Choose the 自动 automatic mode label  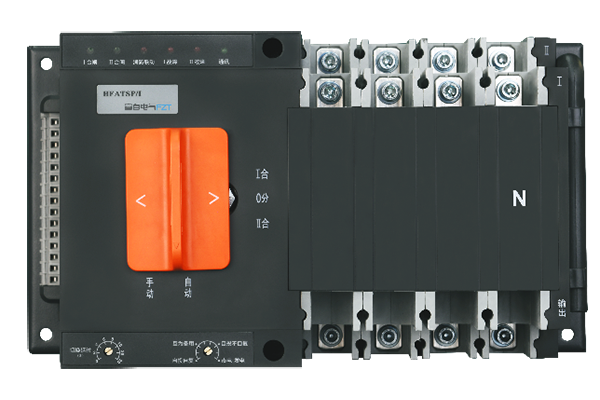tap(187, 287)
